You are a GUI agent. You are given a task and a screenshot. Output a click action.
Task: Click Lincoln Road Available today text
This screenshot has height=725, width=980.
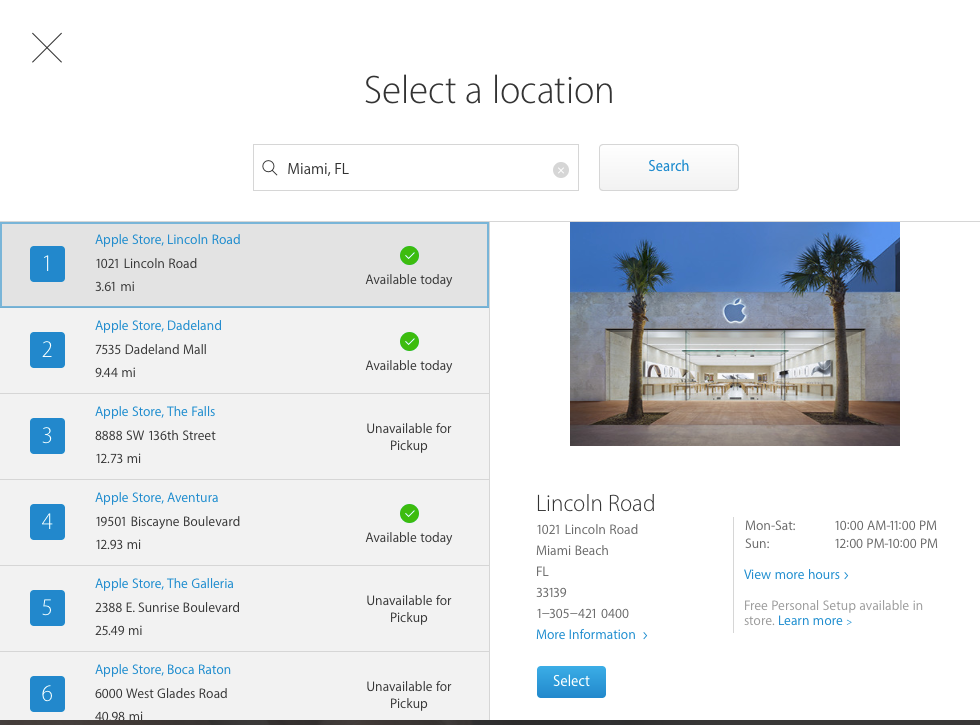[409, 279]
